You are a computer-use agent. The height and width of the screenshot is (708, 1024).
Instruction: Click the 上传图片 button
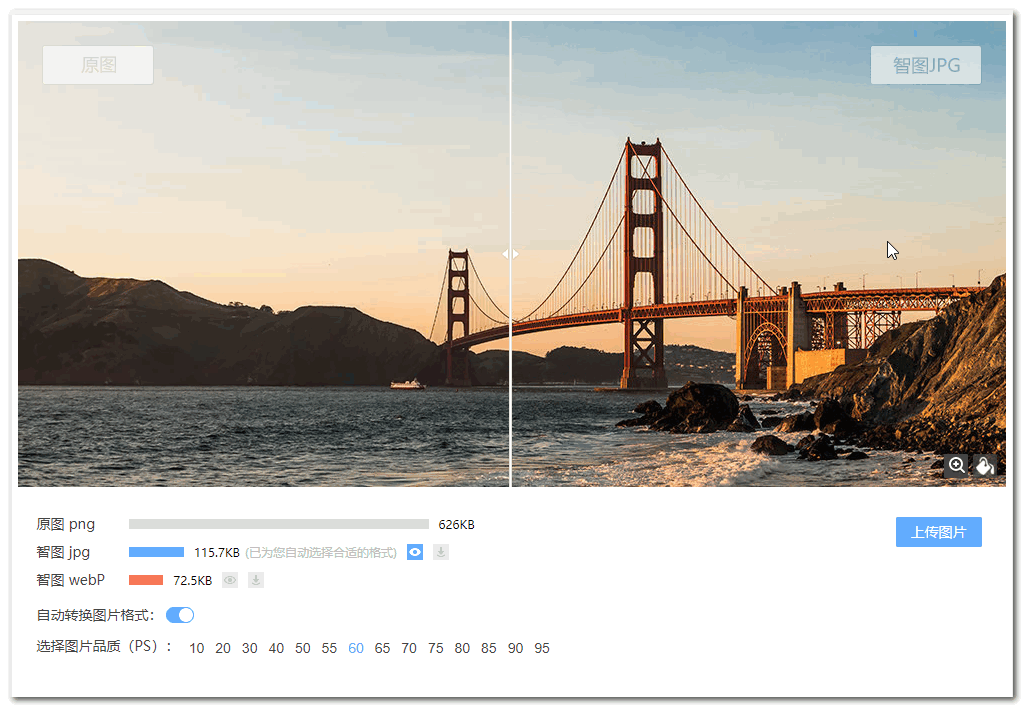point(938,532)
